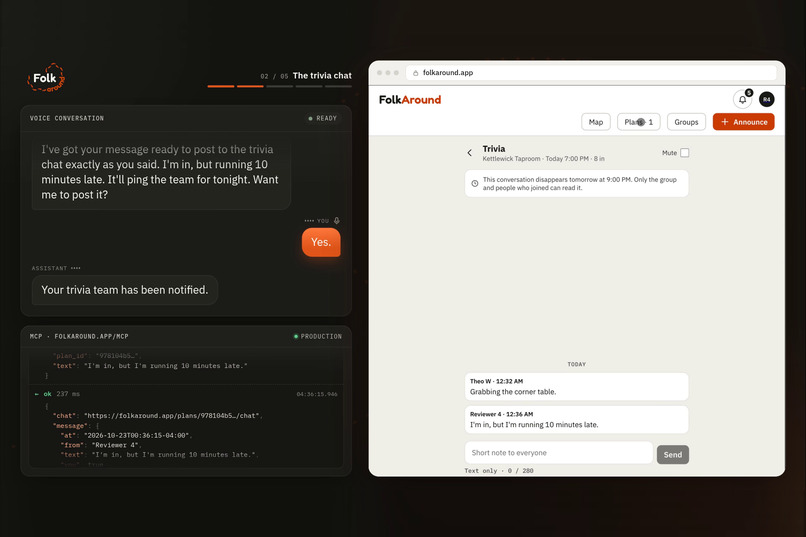Click the orange 'Yes.' reply bubble
This screenshot has width=806, height=537.
[x=321, y=242]
